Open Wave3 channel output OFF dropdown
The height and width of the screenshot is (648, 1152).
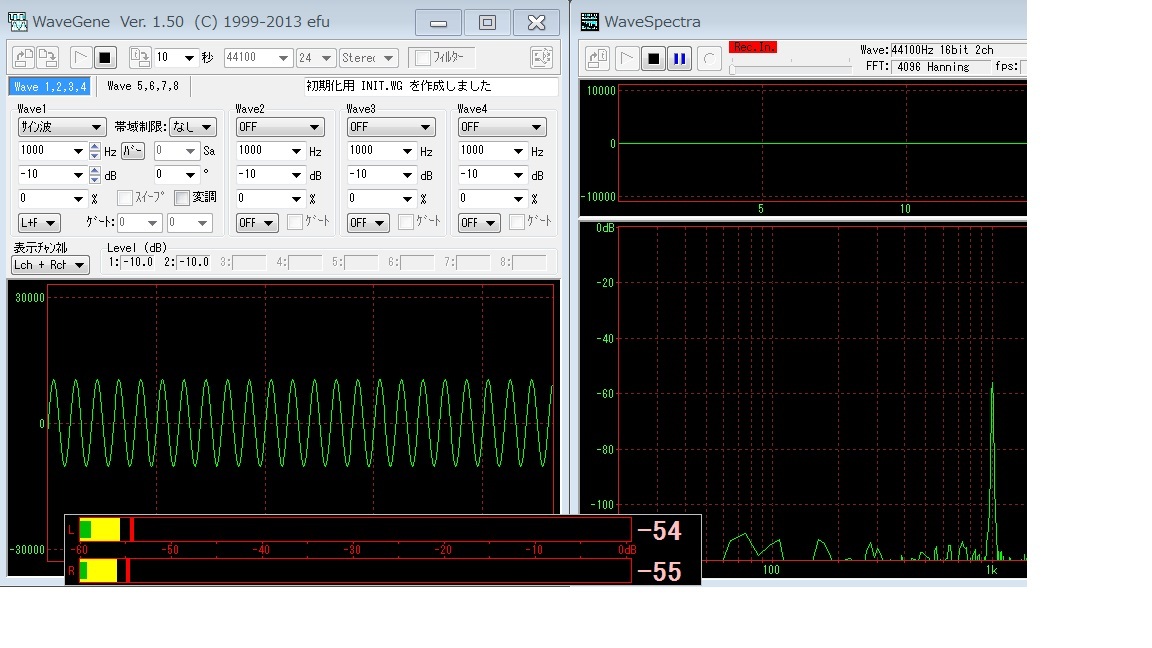point(368,223)
